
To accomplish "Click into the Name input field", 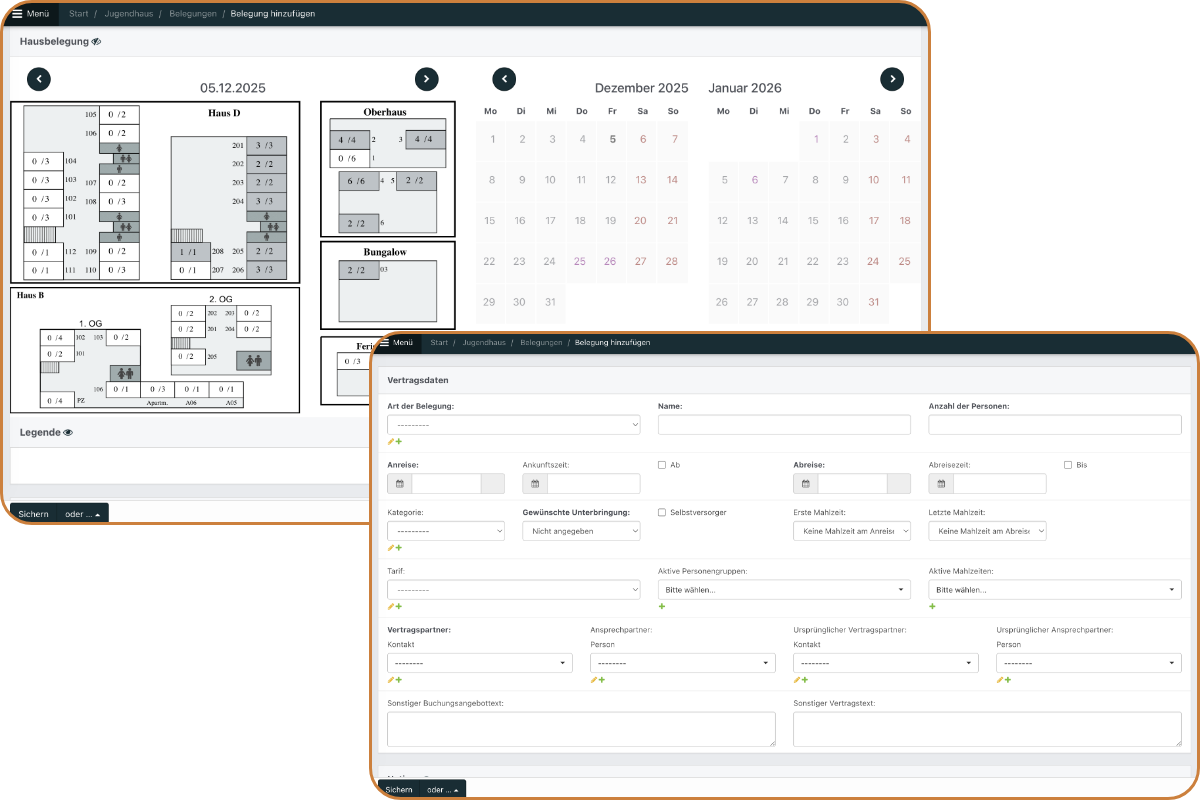I will pyautogui.click(x=784, y=425).
